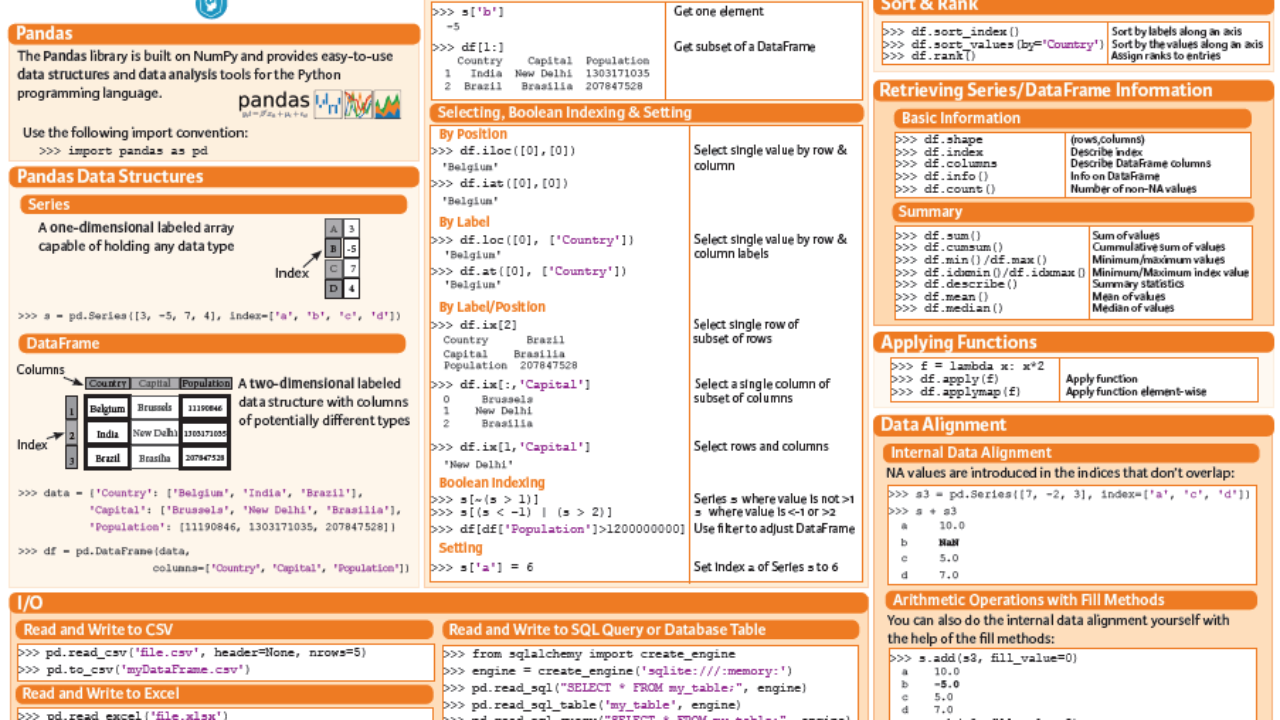1280x720 pixels.
Task: Click the 'By Position' subheading
Action: [x=473, y=134]
